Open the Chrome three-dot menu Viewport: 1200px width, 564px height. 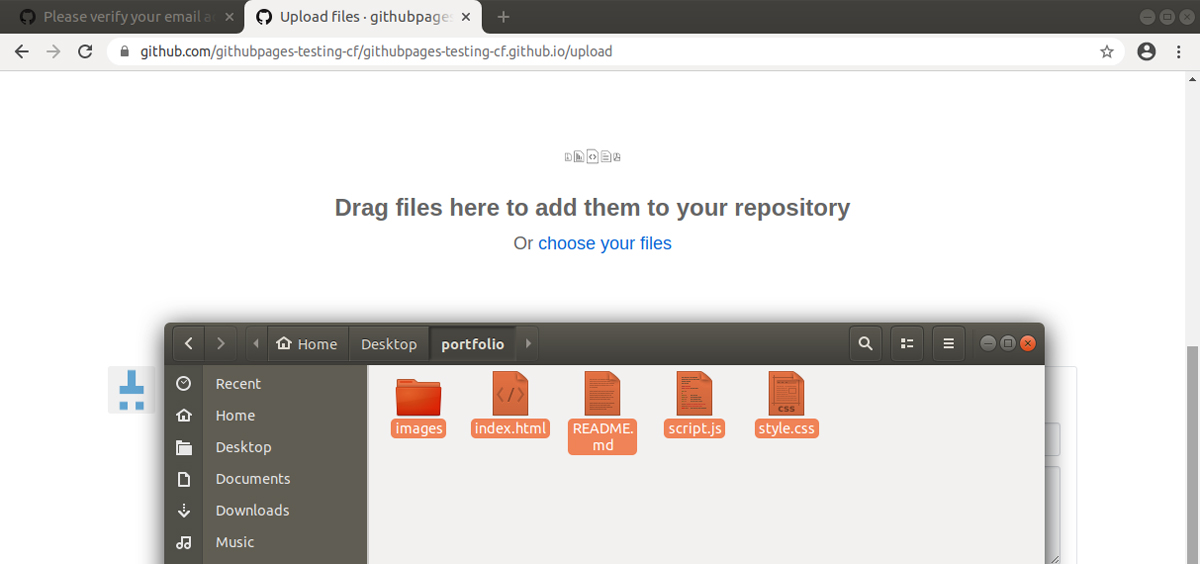(x=1177, y=52)
